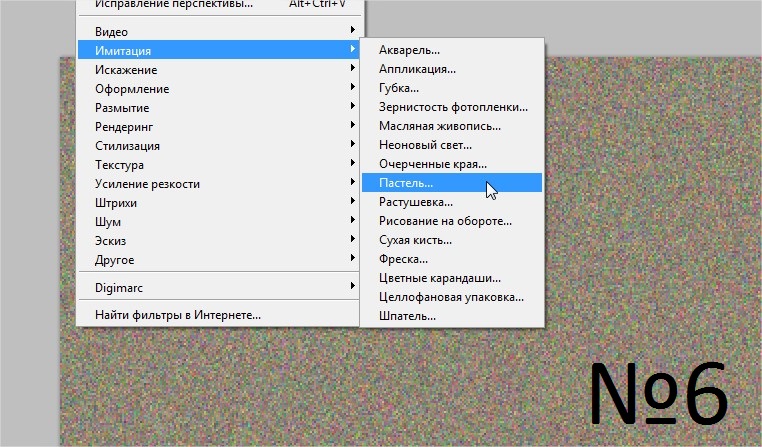Image resolution: width=762 pixels, height=447 pixels.
Task: Choose the Губка filter
Action: coord(452,87)
